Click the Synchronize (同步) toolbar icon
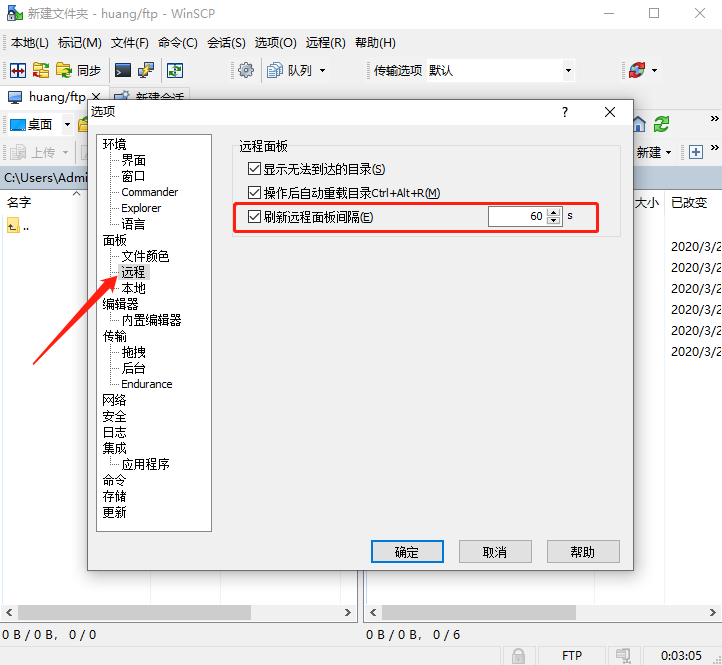The height and width of the screenshot is (665, 722). point(79,70)
